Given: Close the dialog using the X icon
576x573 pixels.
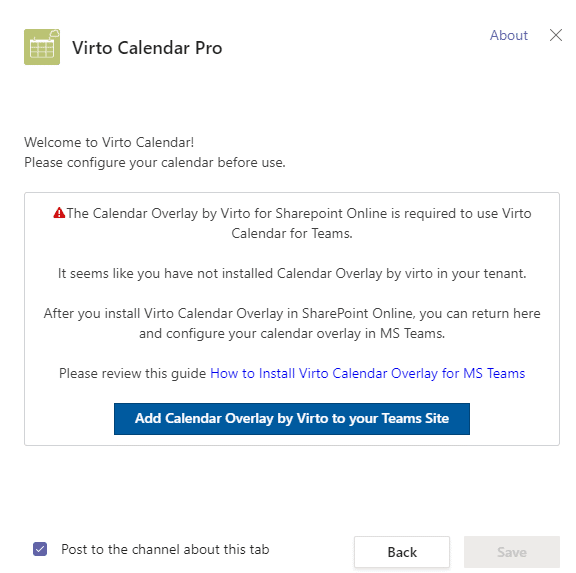Looking at the screenshot, I should 556,35.
